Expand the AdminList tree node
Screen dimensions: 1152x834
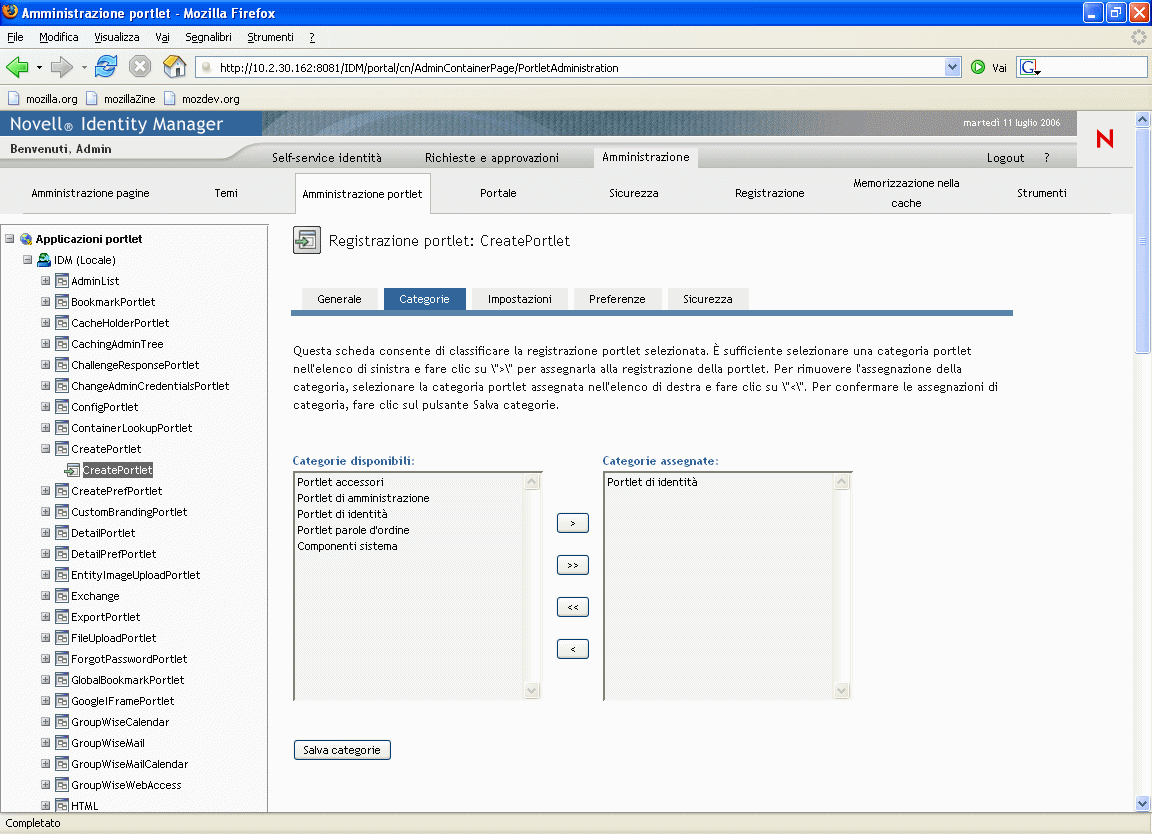[x=46, y=281]
